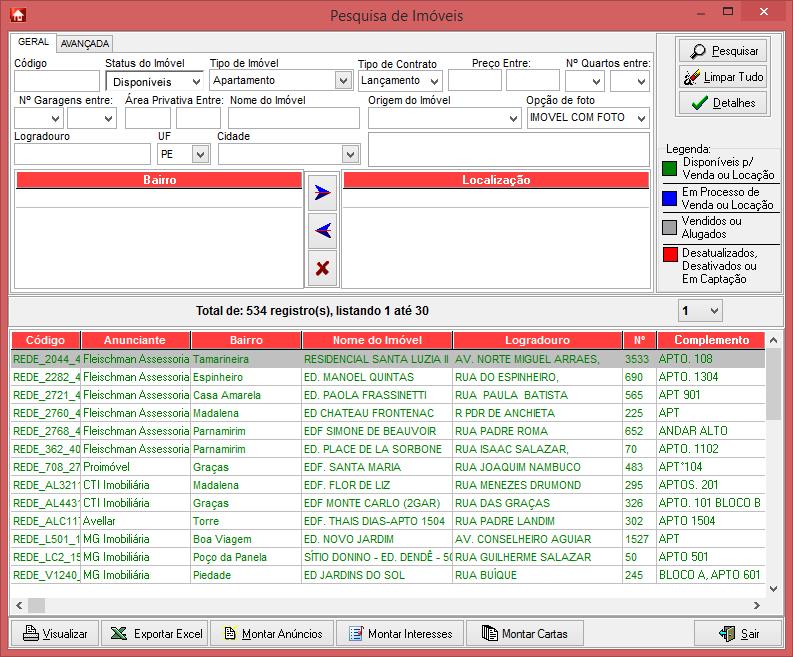Viewport: 793px width, 657px height.
Task: Click Visualizar printer button
Action: click(56, 633)
